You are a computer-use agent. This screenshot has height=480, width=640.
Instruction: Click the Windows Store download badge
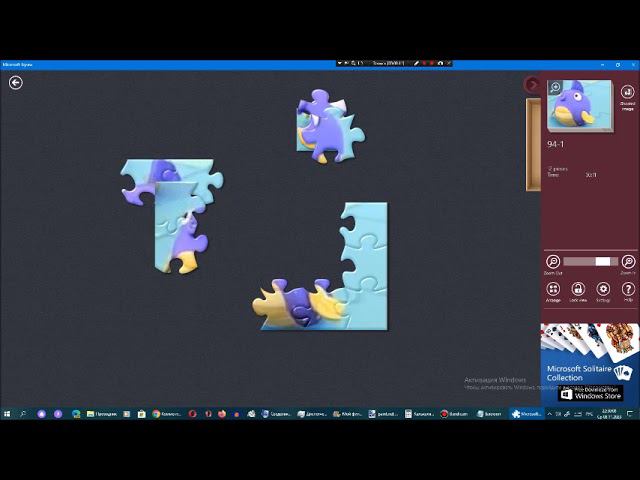tap(591, 393)
